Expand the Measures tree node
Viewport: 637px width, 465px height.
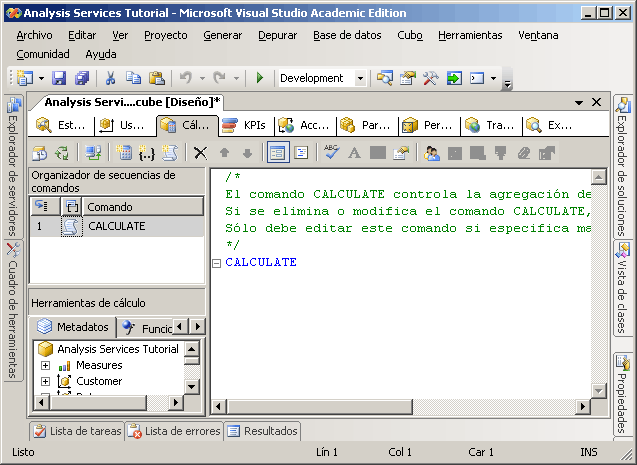click(x=46, y=366)
